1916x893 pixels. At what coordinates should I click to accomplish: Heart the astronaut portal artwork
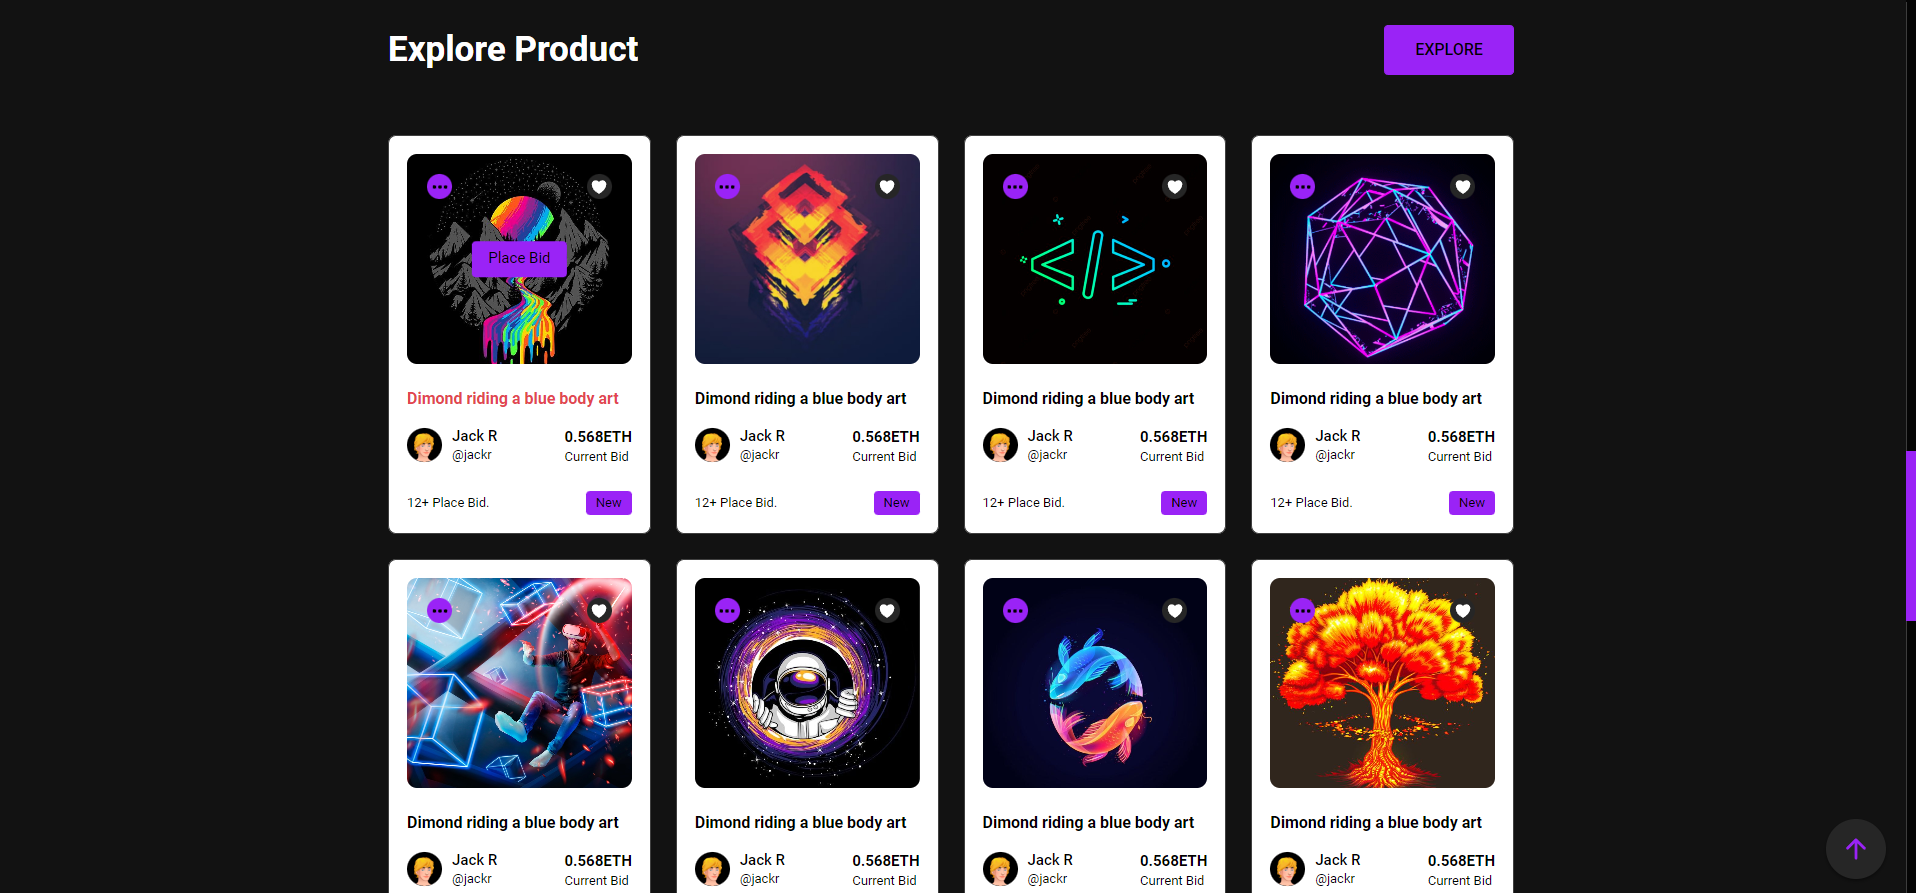point(886,610)
